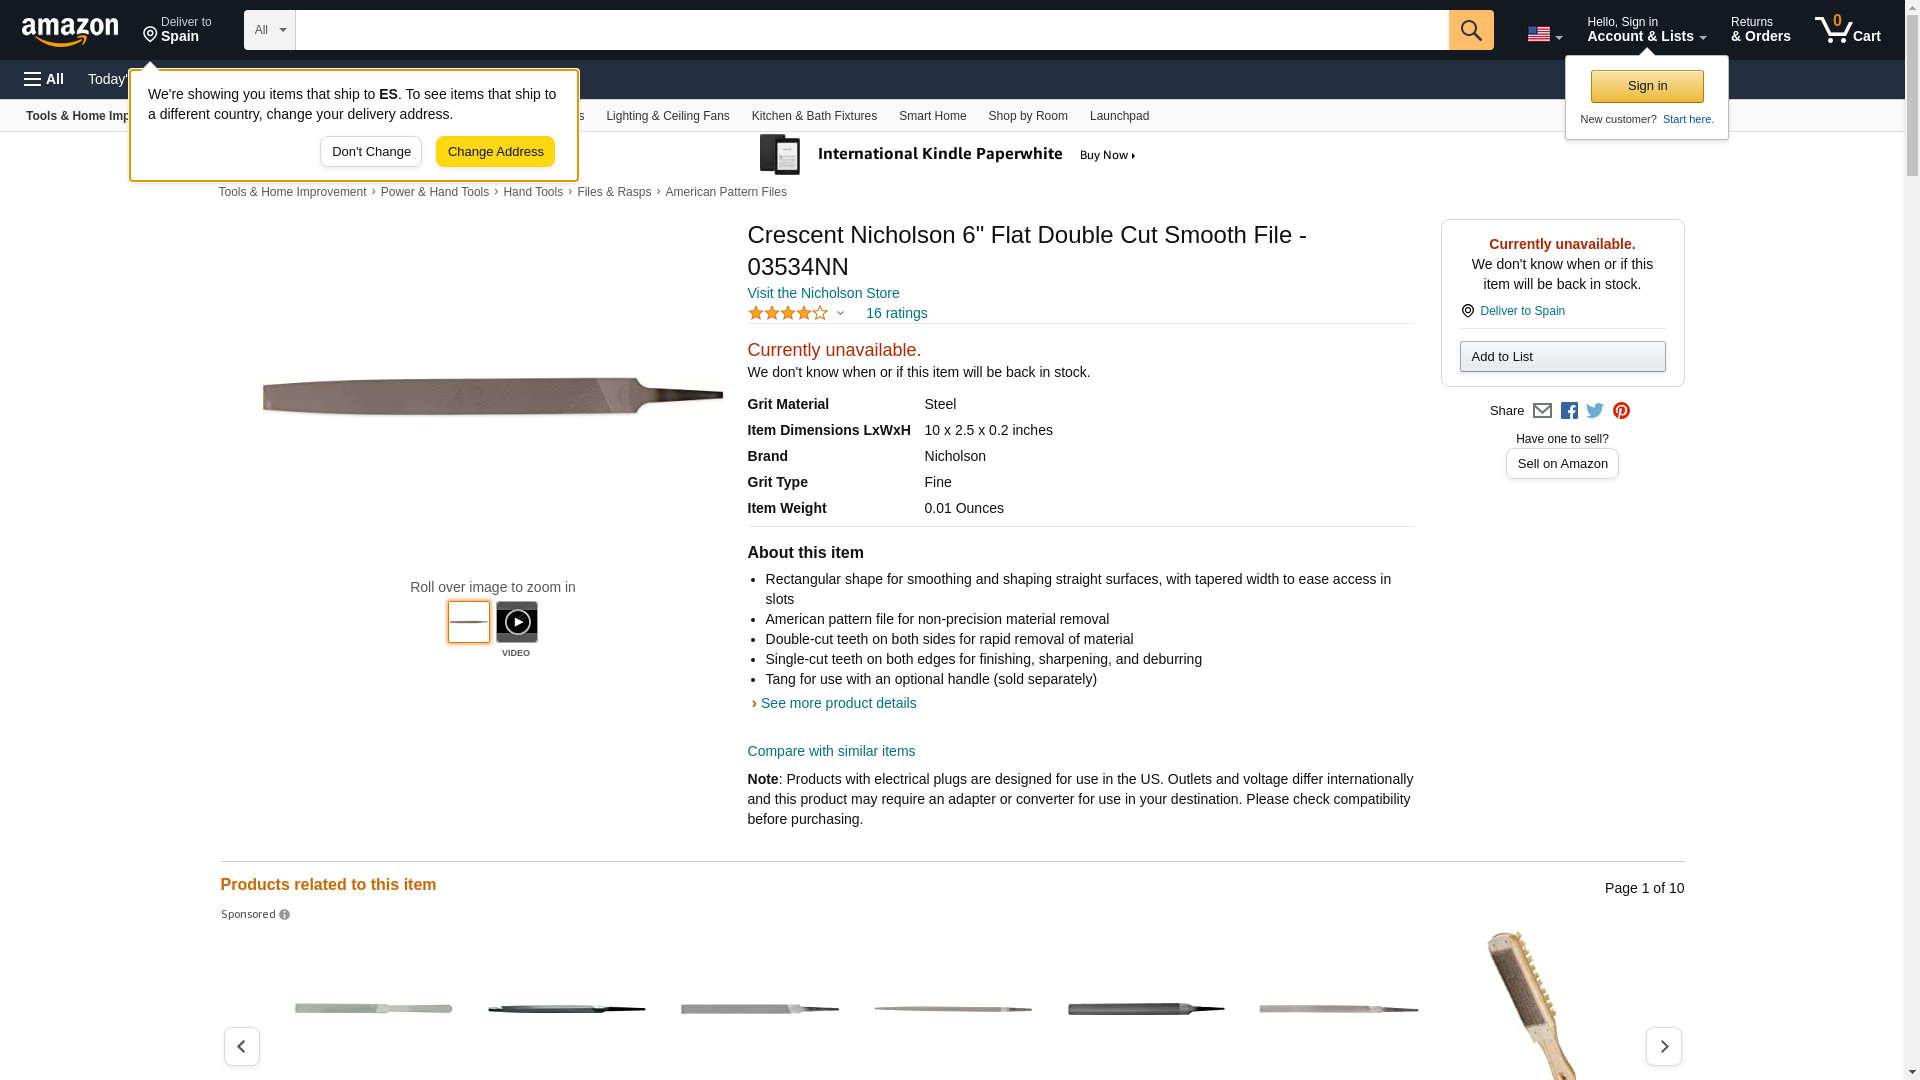Click the search magnifying glass button
Viewport: 1920px width, 1080px height.
pyautogui.click(x=1470, y=30)
